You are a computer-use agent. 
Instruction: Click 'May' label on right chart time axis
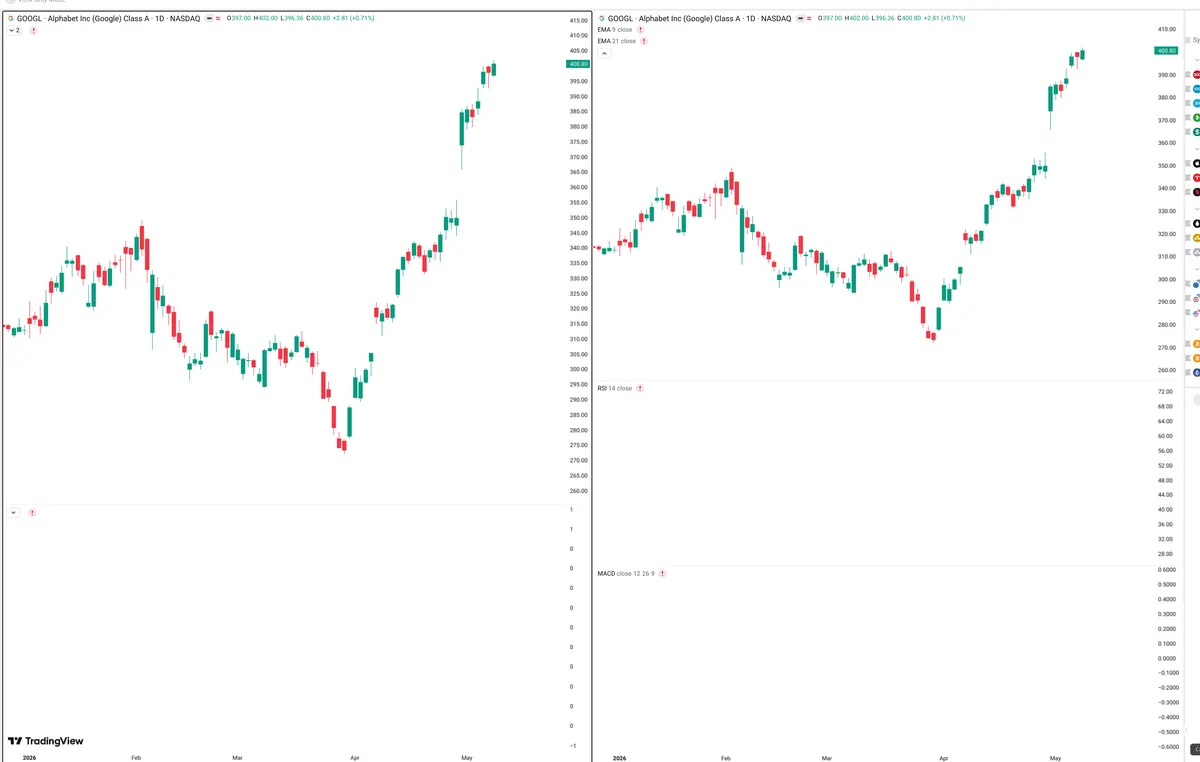click(1056, 757)
